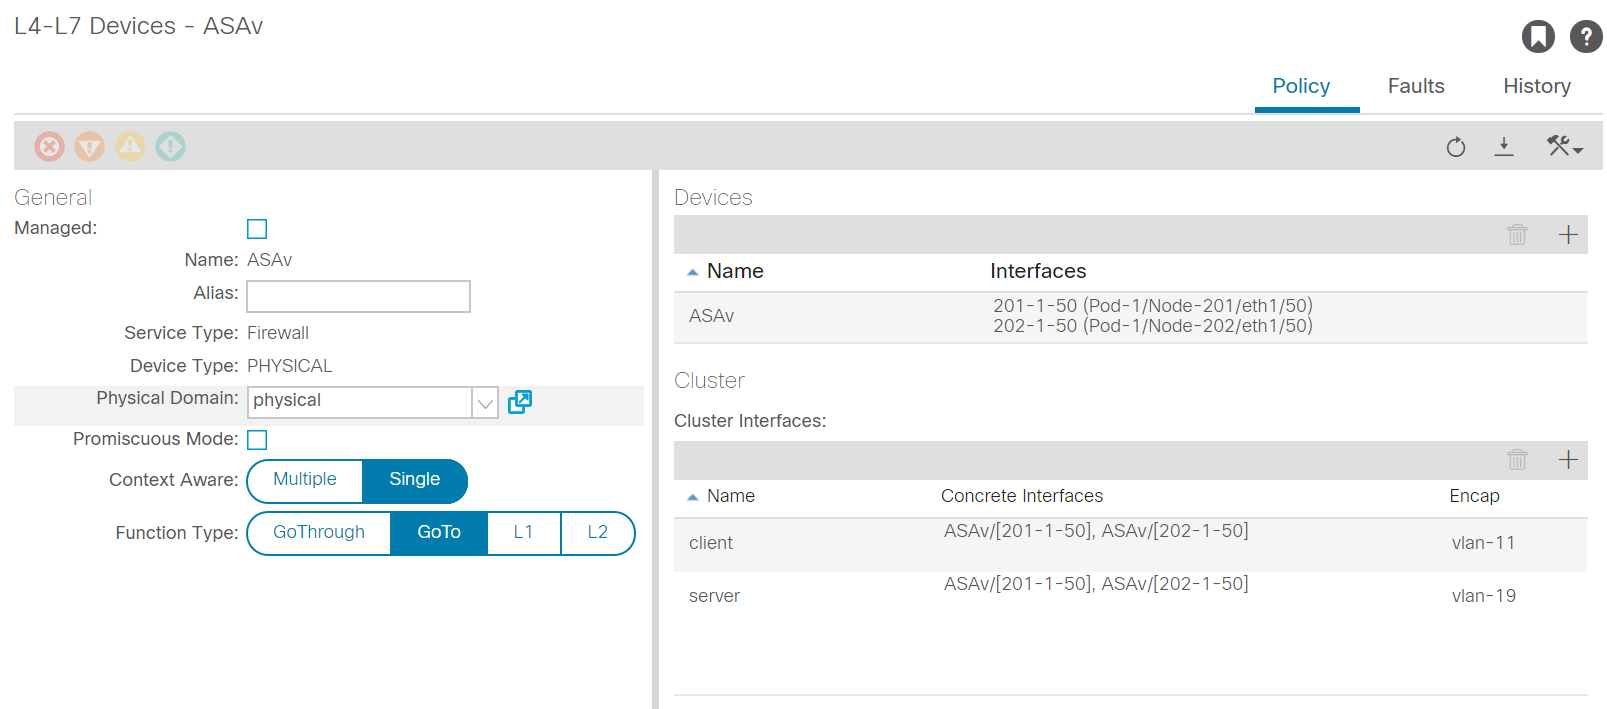The height and width of the screenshot is (709, 1607).
Task: Switch to the History tab
Action: pos(1537,86)
